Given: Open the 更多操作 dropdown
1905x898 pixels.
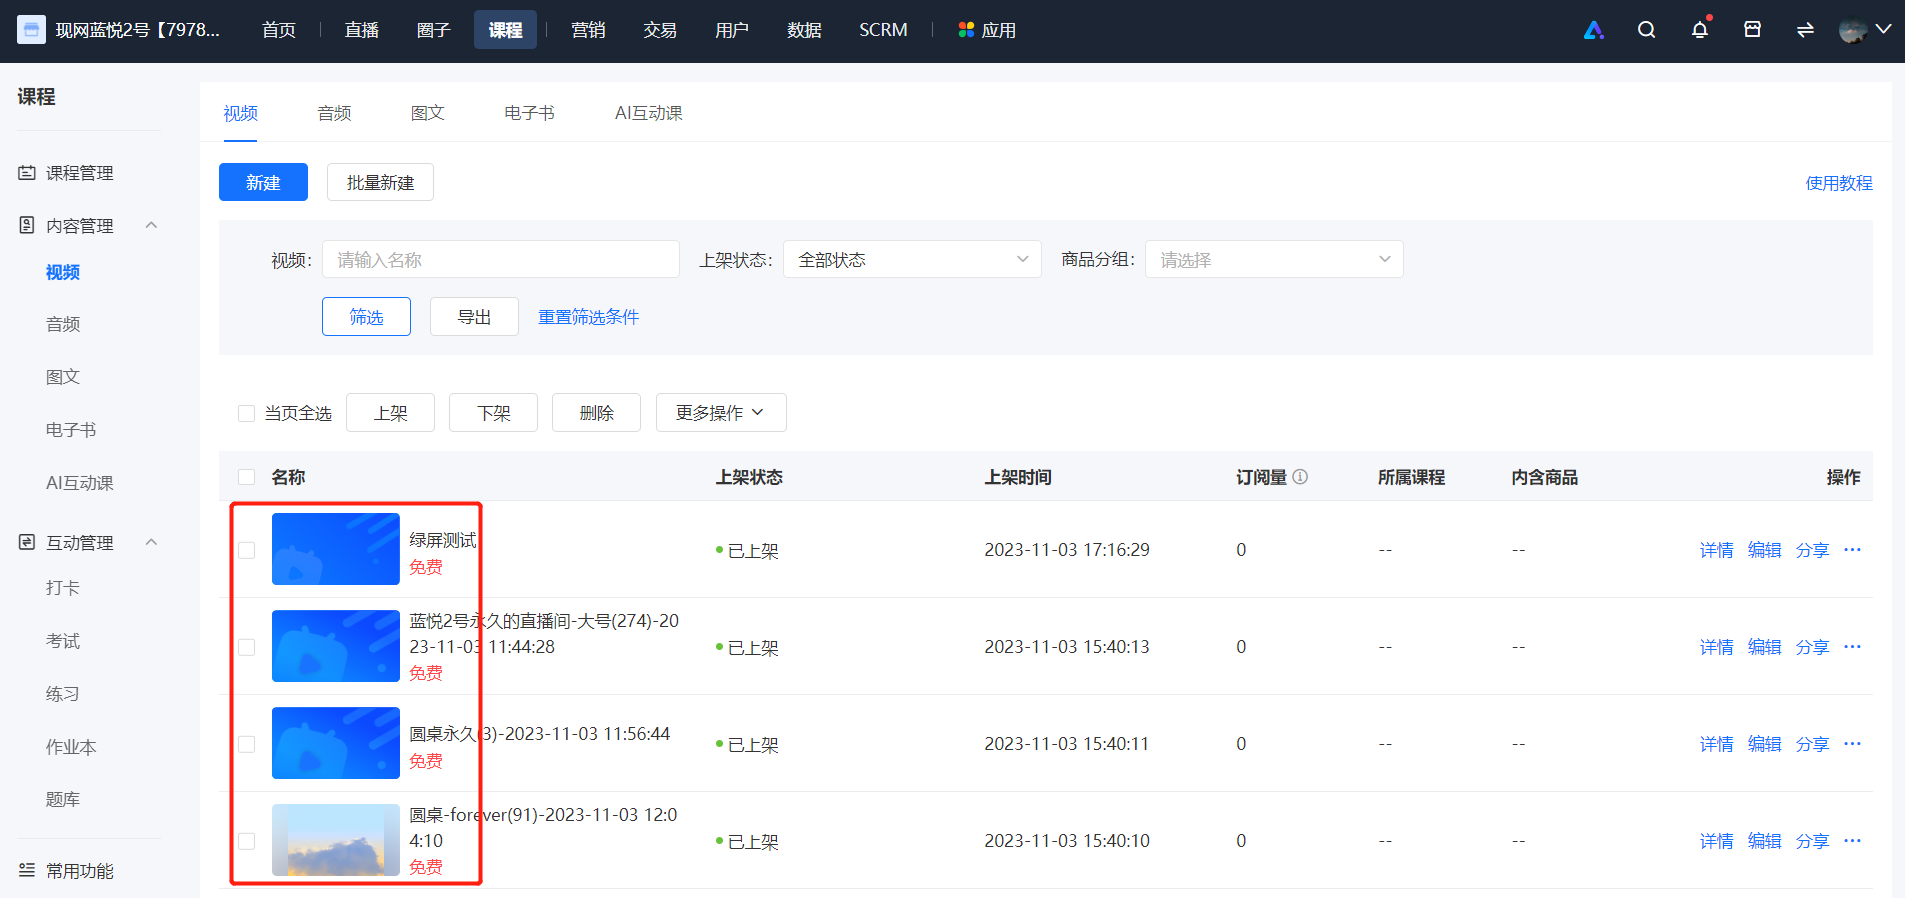Looking at the screenshot, I should click(x=721, y=413).
